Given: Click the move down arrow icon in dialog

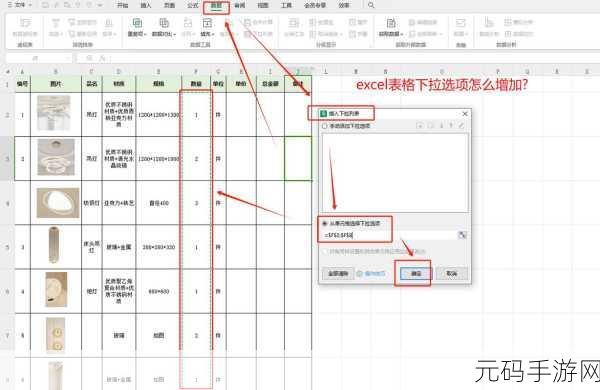Looking at the screenshot, I should [441, 126].
